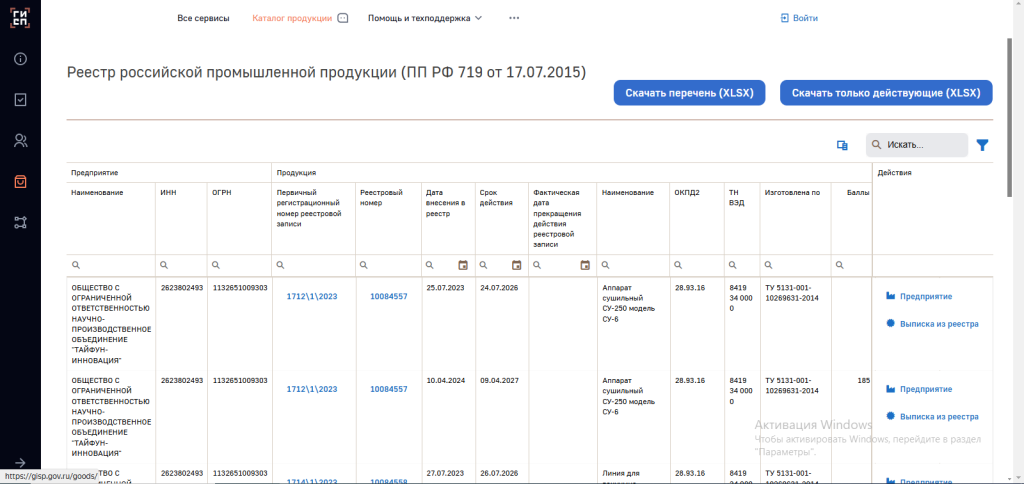Click the chat bubble icon beside Каталог продукции
This screenshot has width=1024, height=484.
coord(343,18)
